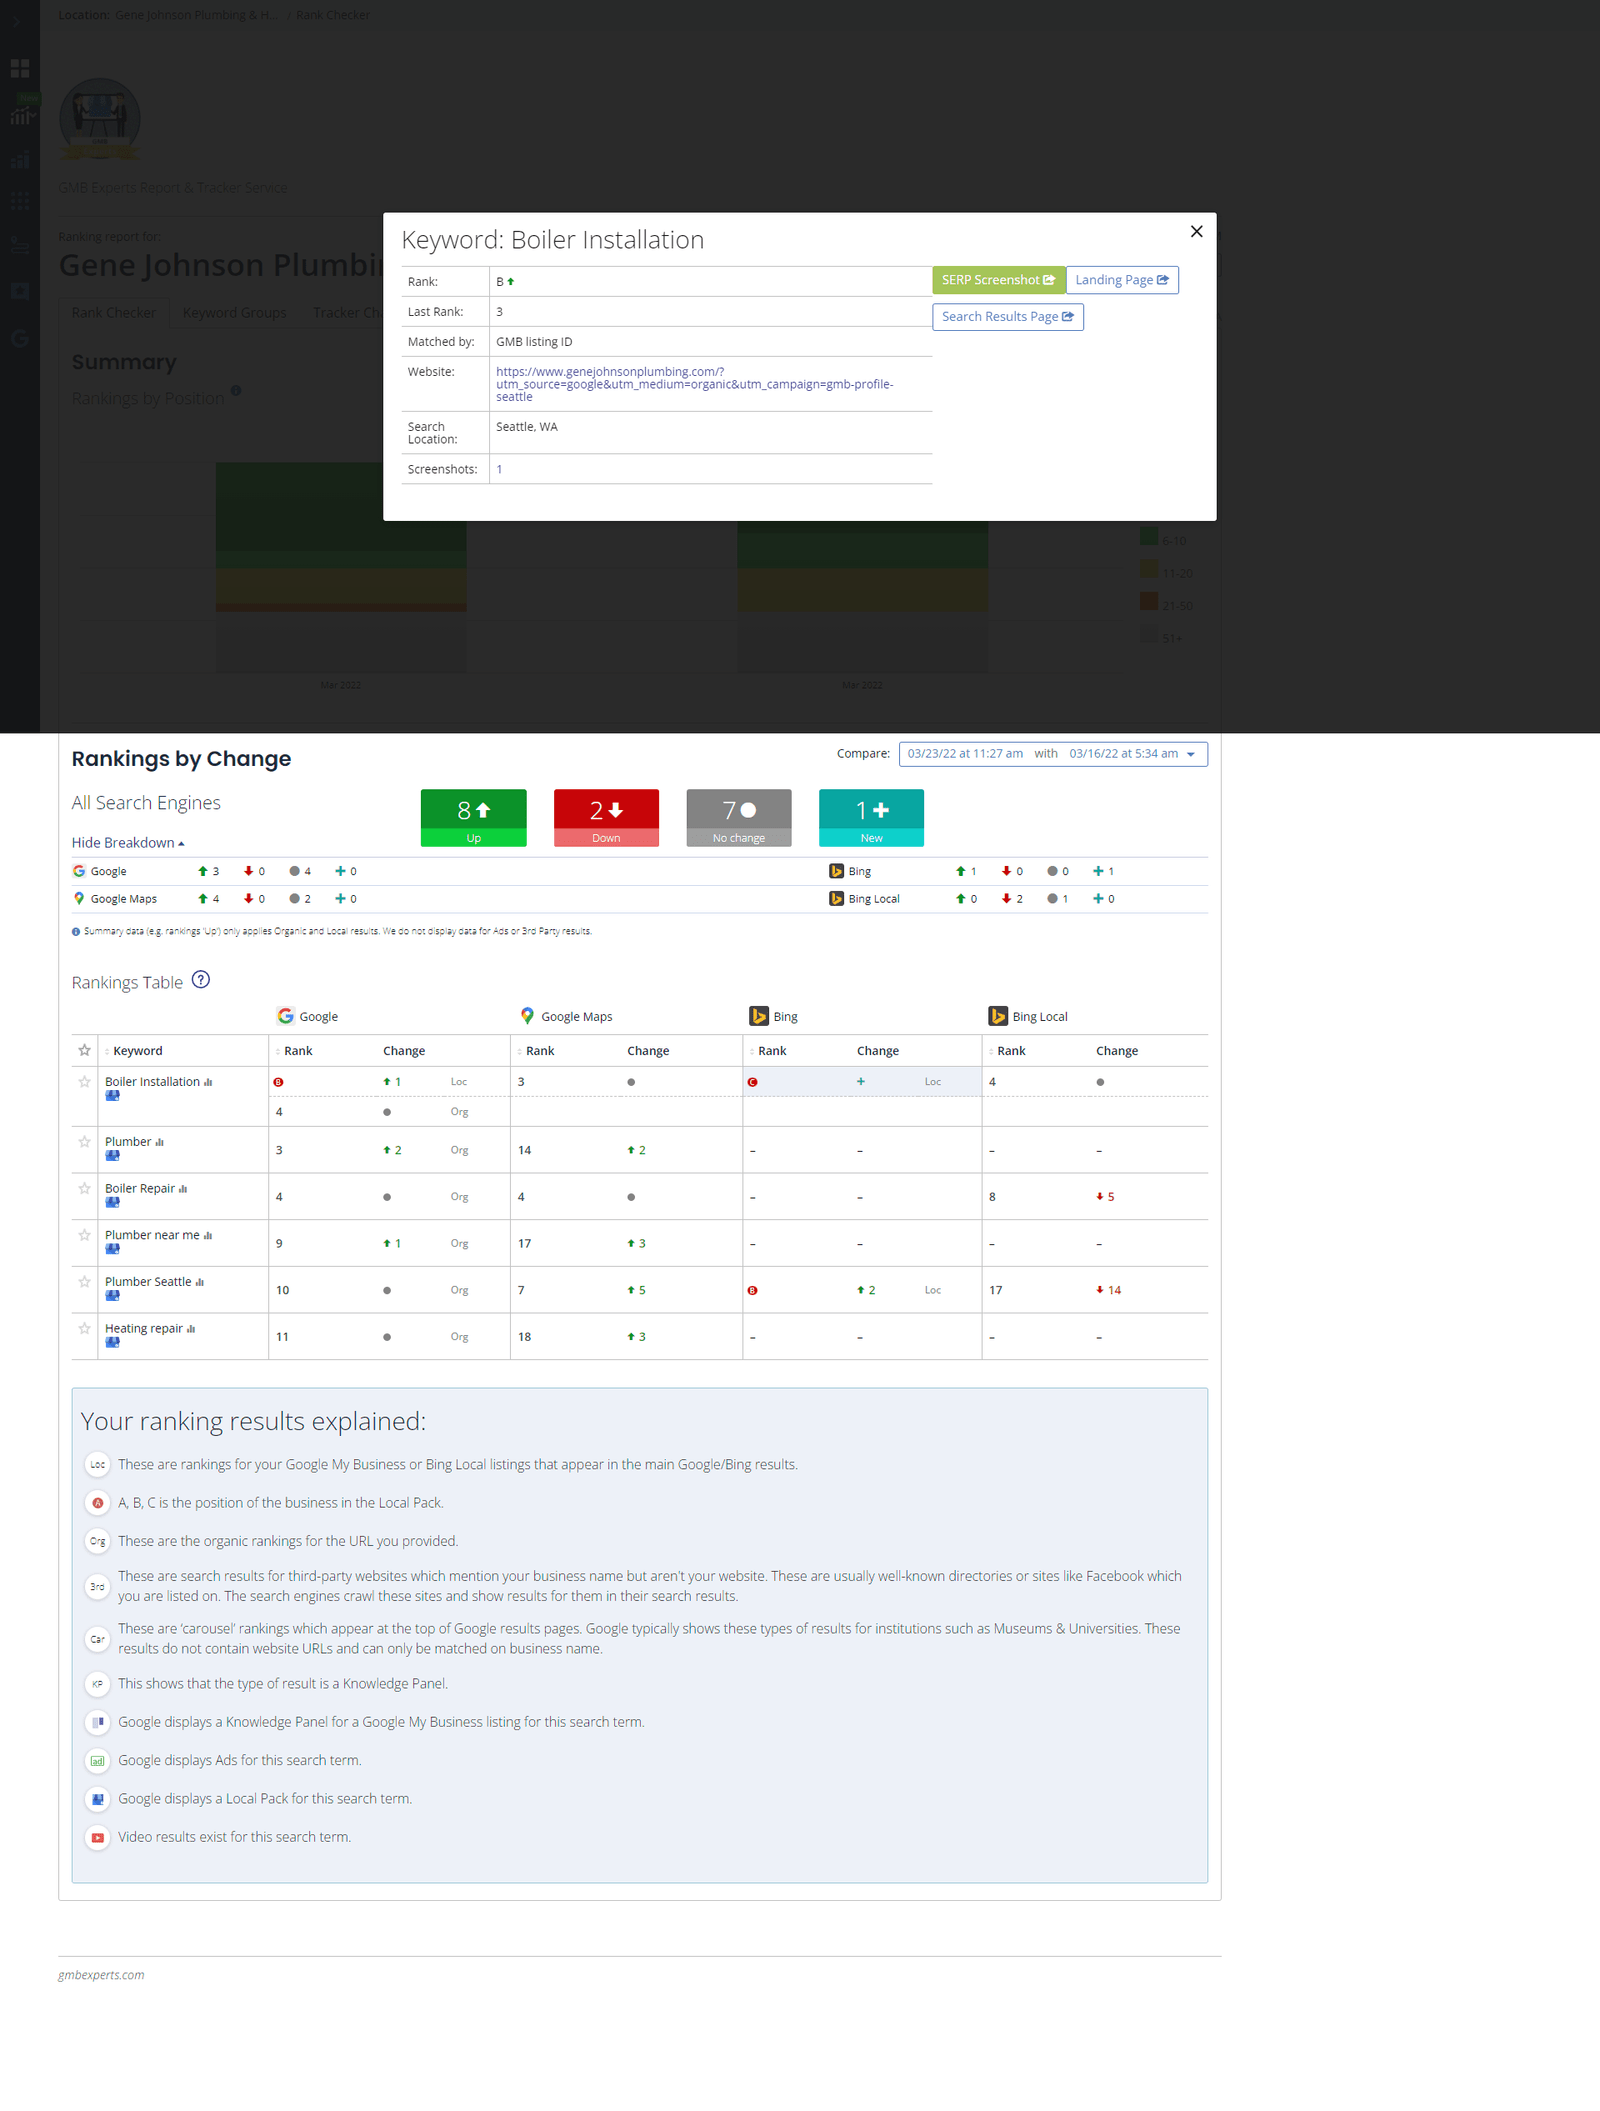Click red C Bing rank for Boiler Installation
Screen dimensions: 1600x2111
pos(753,1082)
